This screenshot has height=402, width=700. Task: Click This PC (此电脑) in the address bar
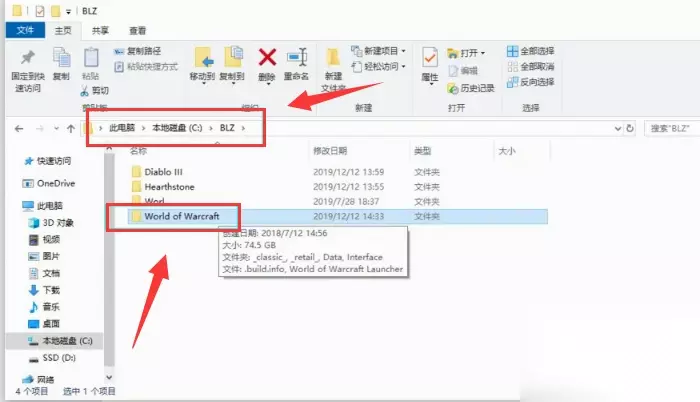coord(122,128)
